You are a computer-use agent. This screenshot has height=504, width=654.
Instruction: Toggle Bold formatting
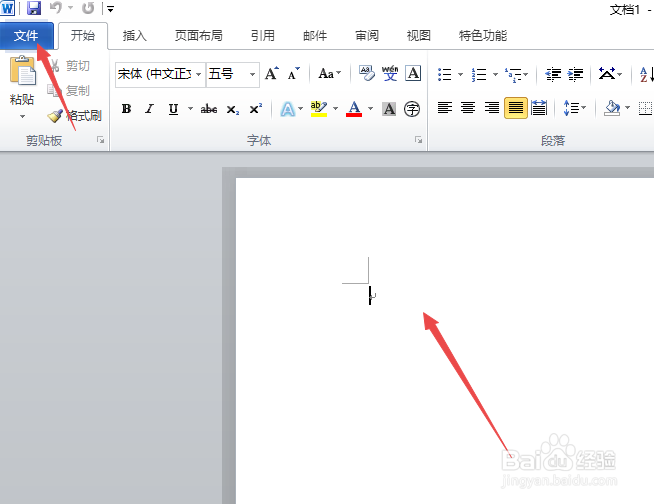click(126, 109)
